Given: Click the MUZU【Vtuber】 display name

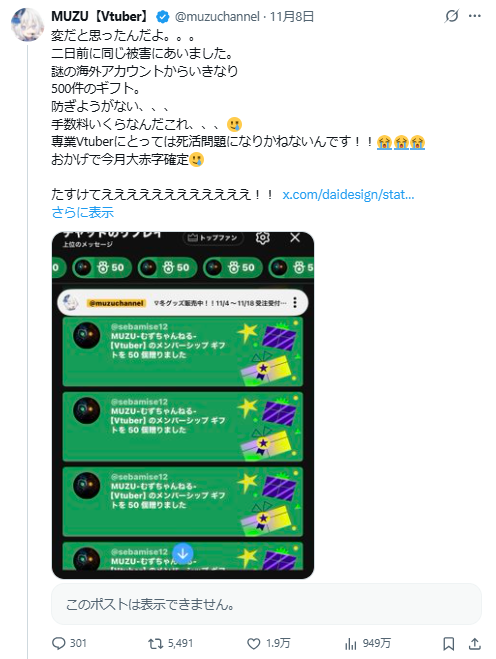Looking at the screenshot, I should pos(101,16).
